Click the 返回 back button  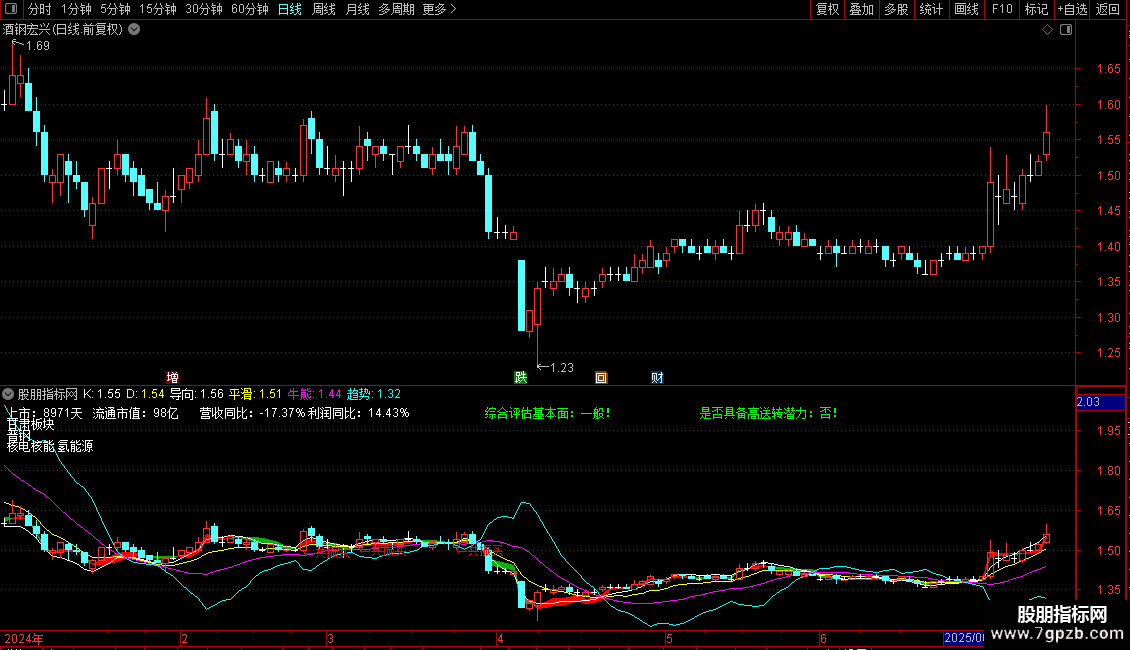(1108, 9)
